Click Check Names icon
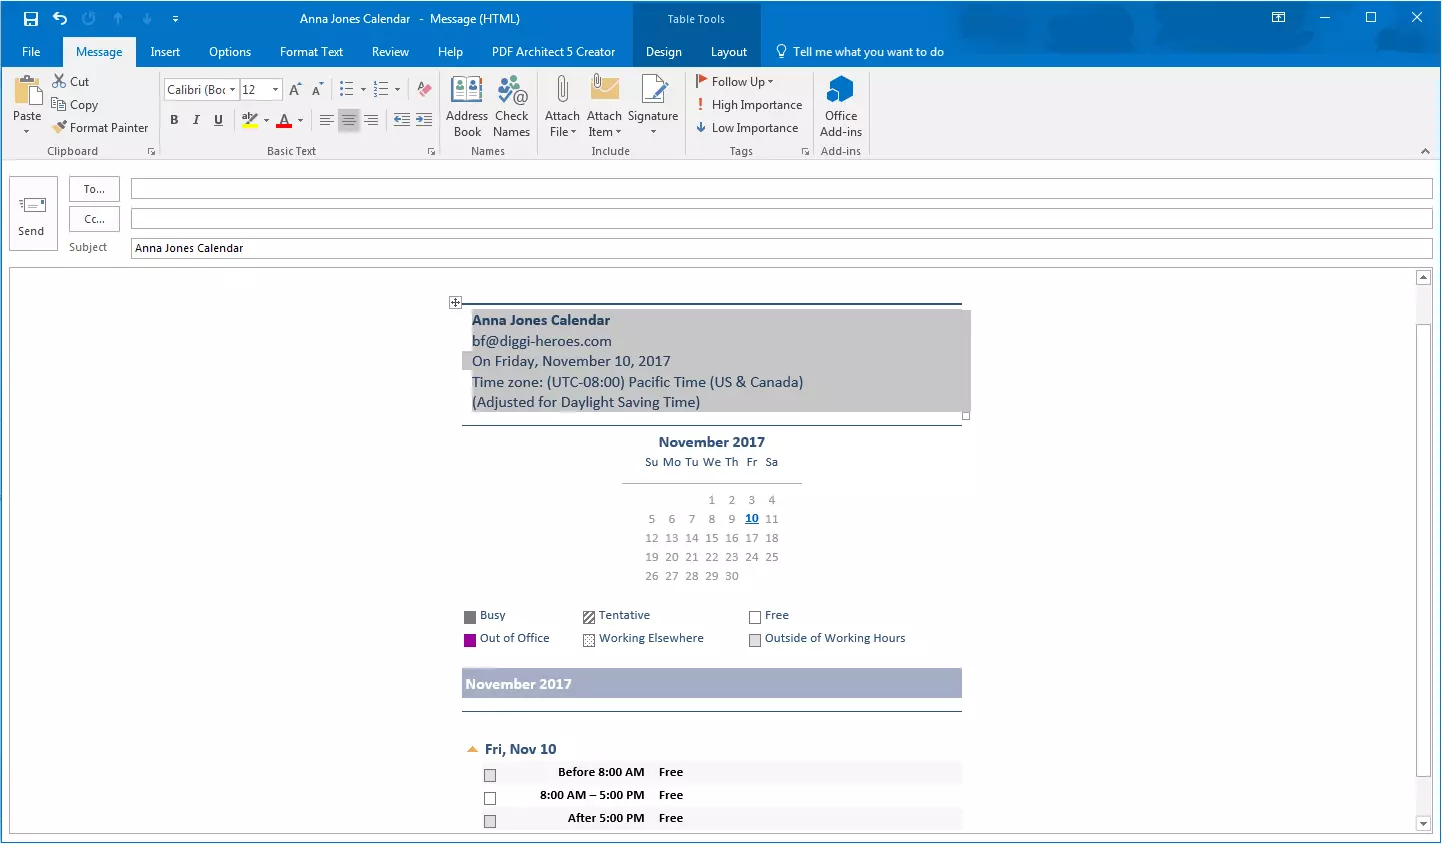This screenshot has width=1442, height=845. tap(511, 106)
